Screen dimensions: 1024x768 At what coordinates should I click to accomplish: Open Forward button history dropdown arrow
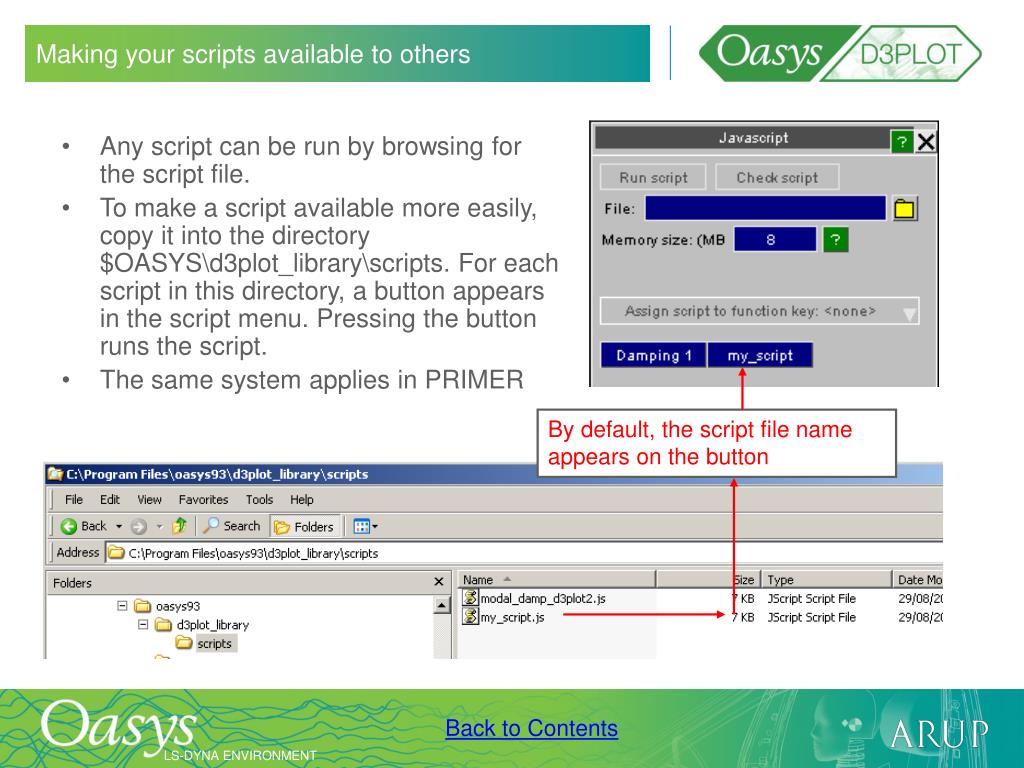159,526
